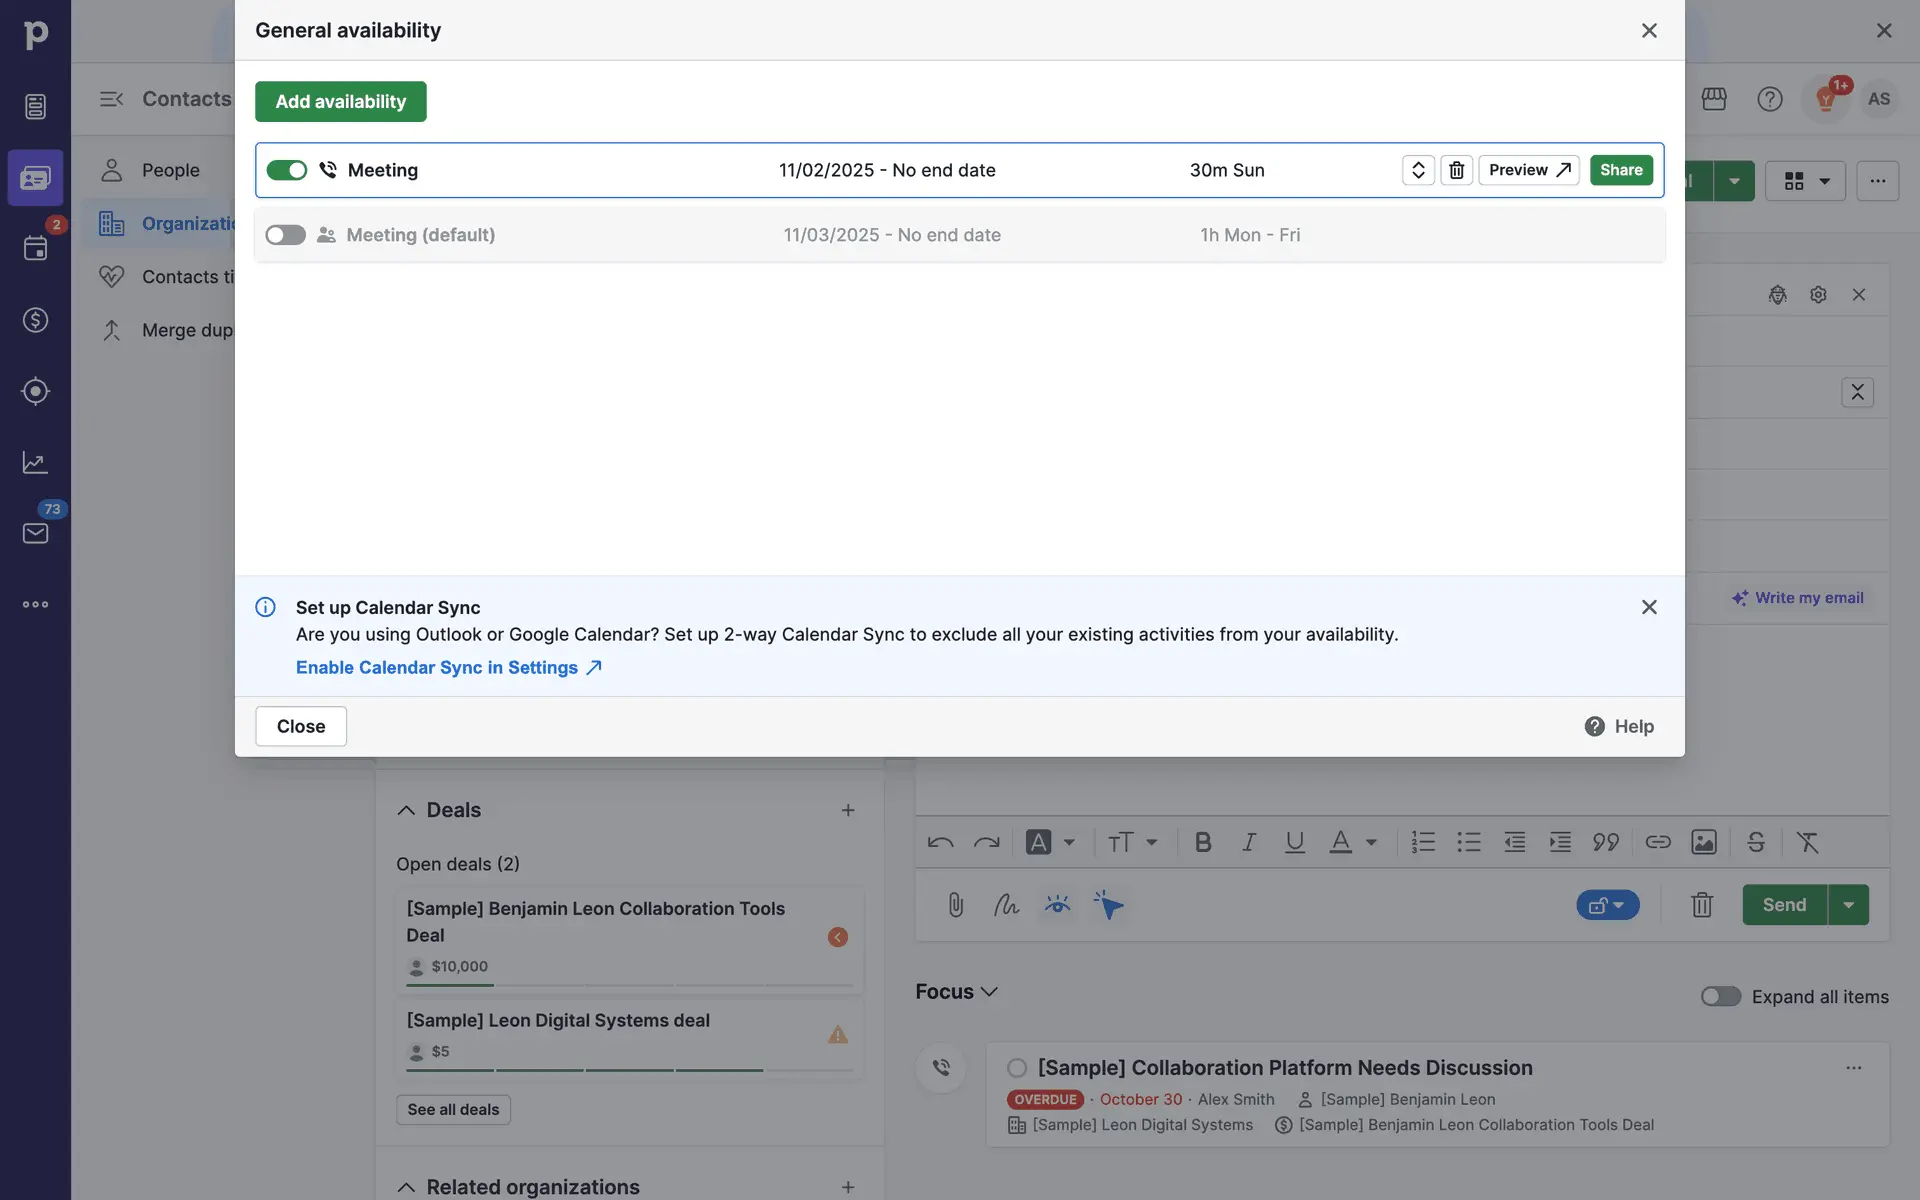Open the Deals dollar sidebar icon
The image size is (1920, 1200).
tap(35, 320)
